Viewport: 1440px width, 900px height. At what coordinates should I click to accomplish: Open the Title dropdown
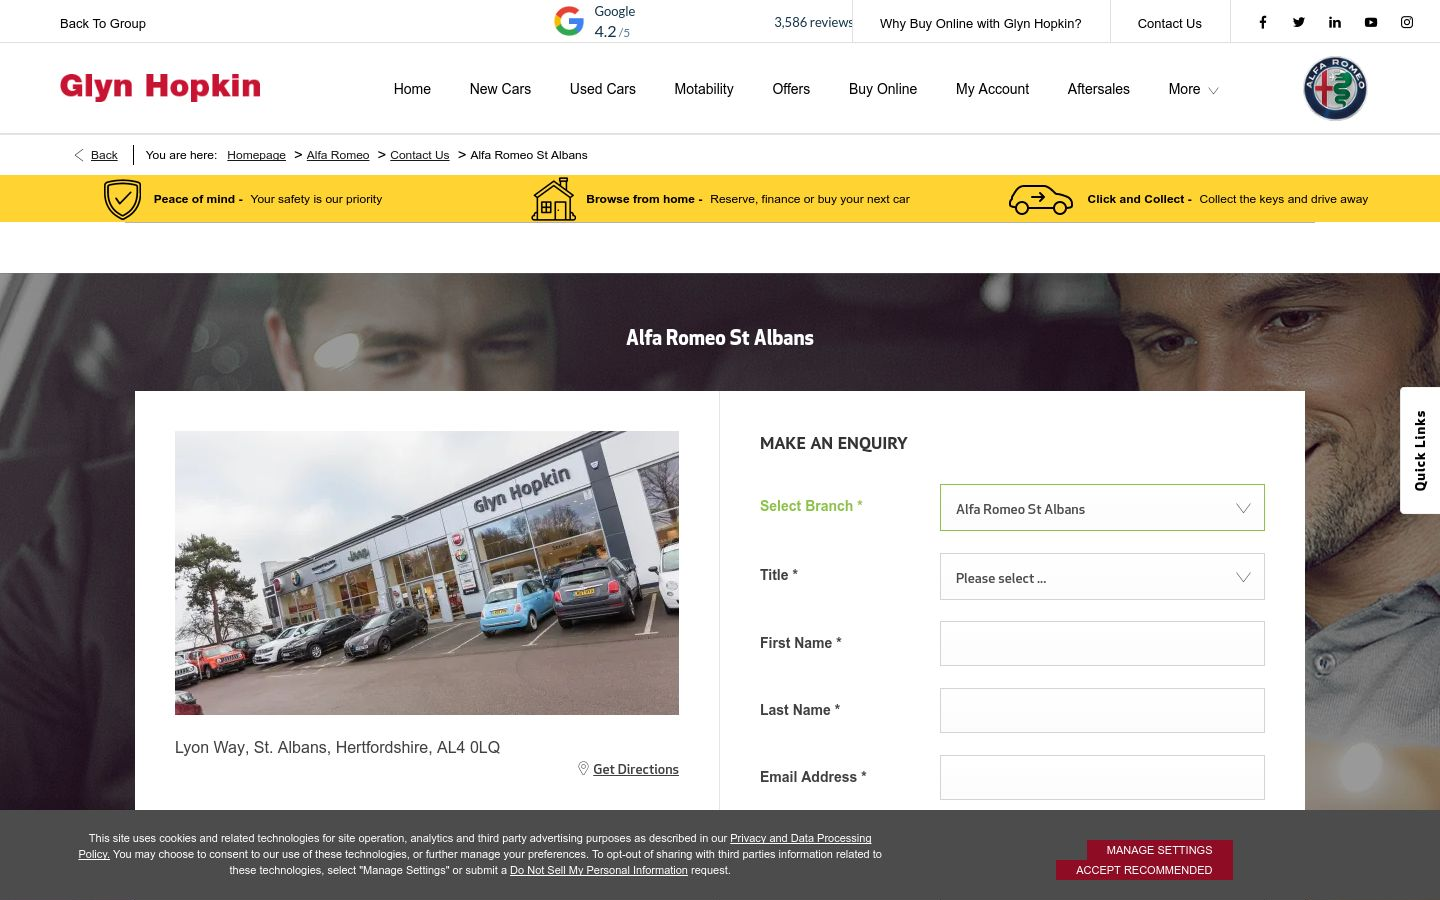1102,577
